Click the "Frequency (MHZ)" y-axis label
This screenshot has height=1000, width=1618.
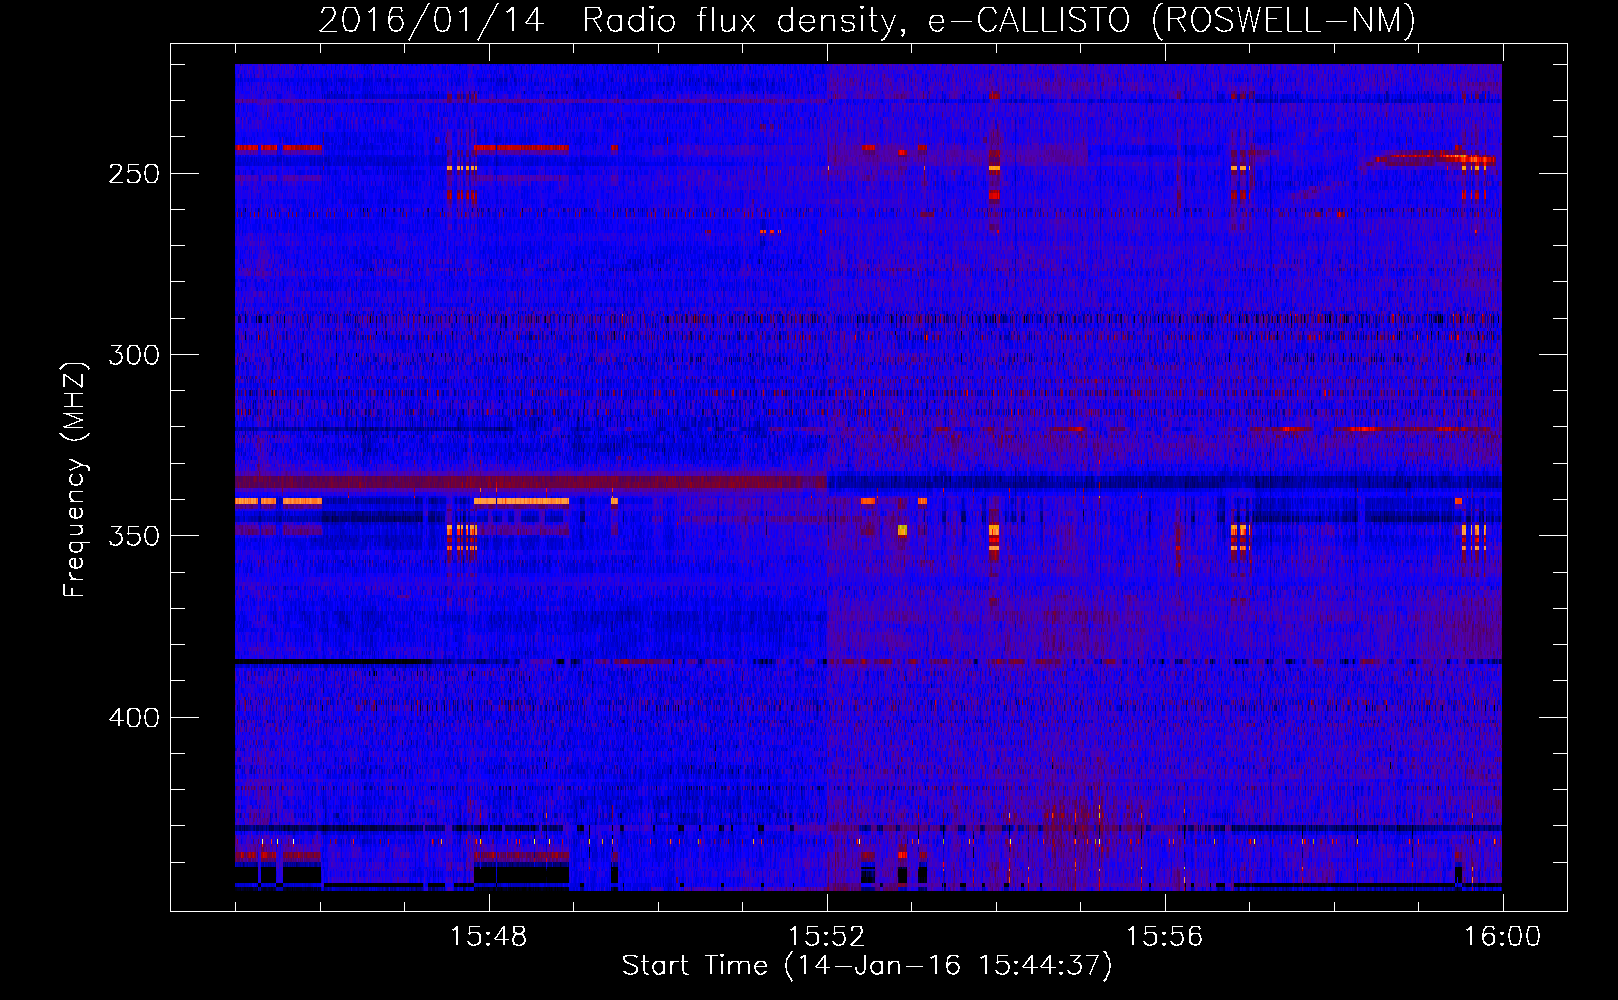75,479
